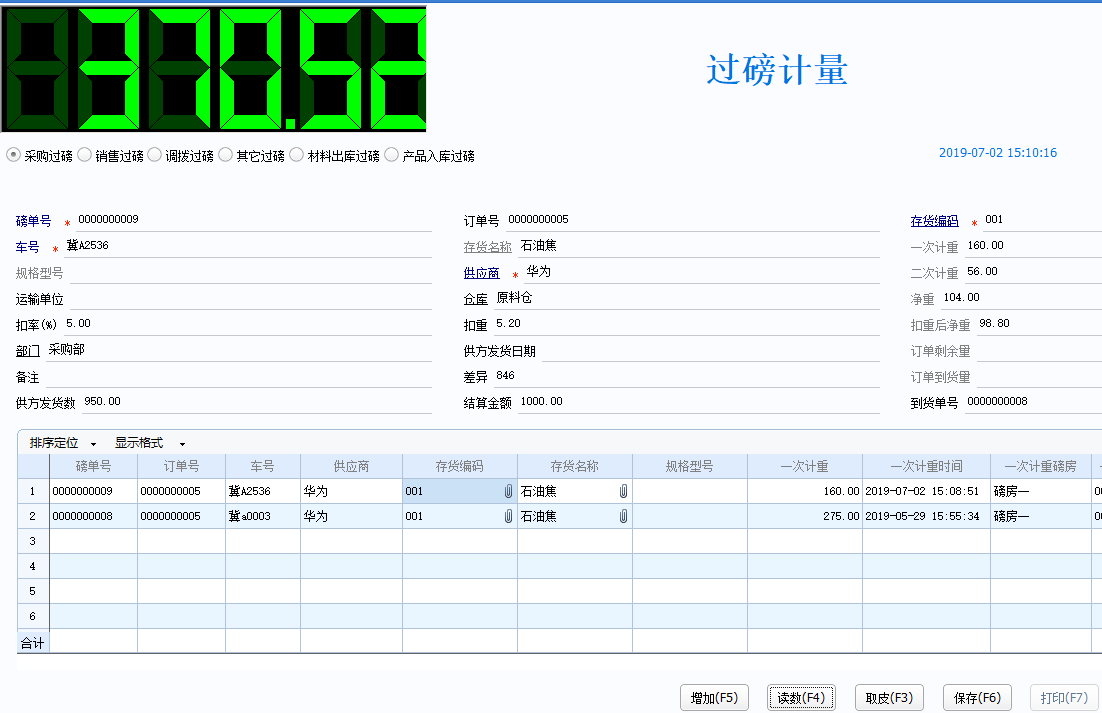Click paperclip icon in row 1 存货编码 cell

pyautogui.click(x=508, y=491)
